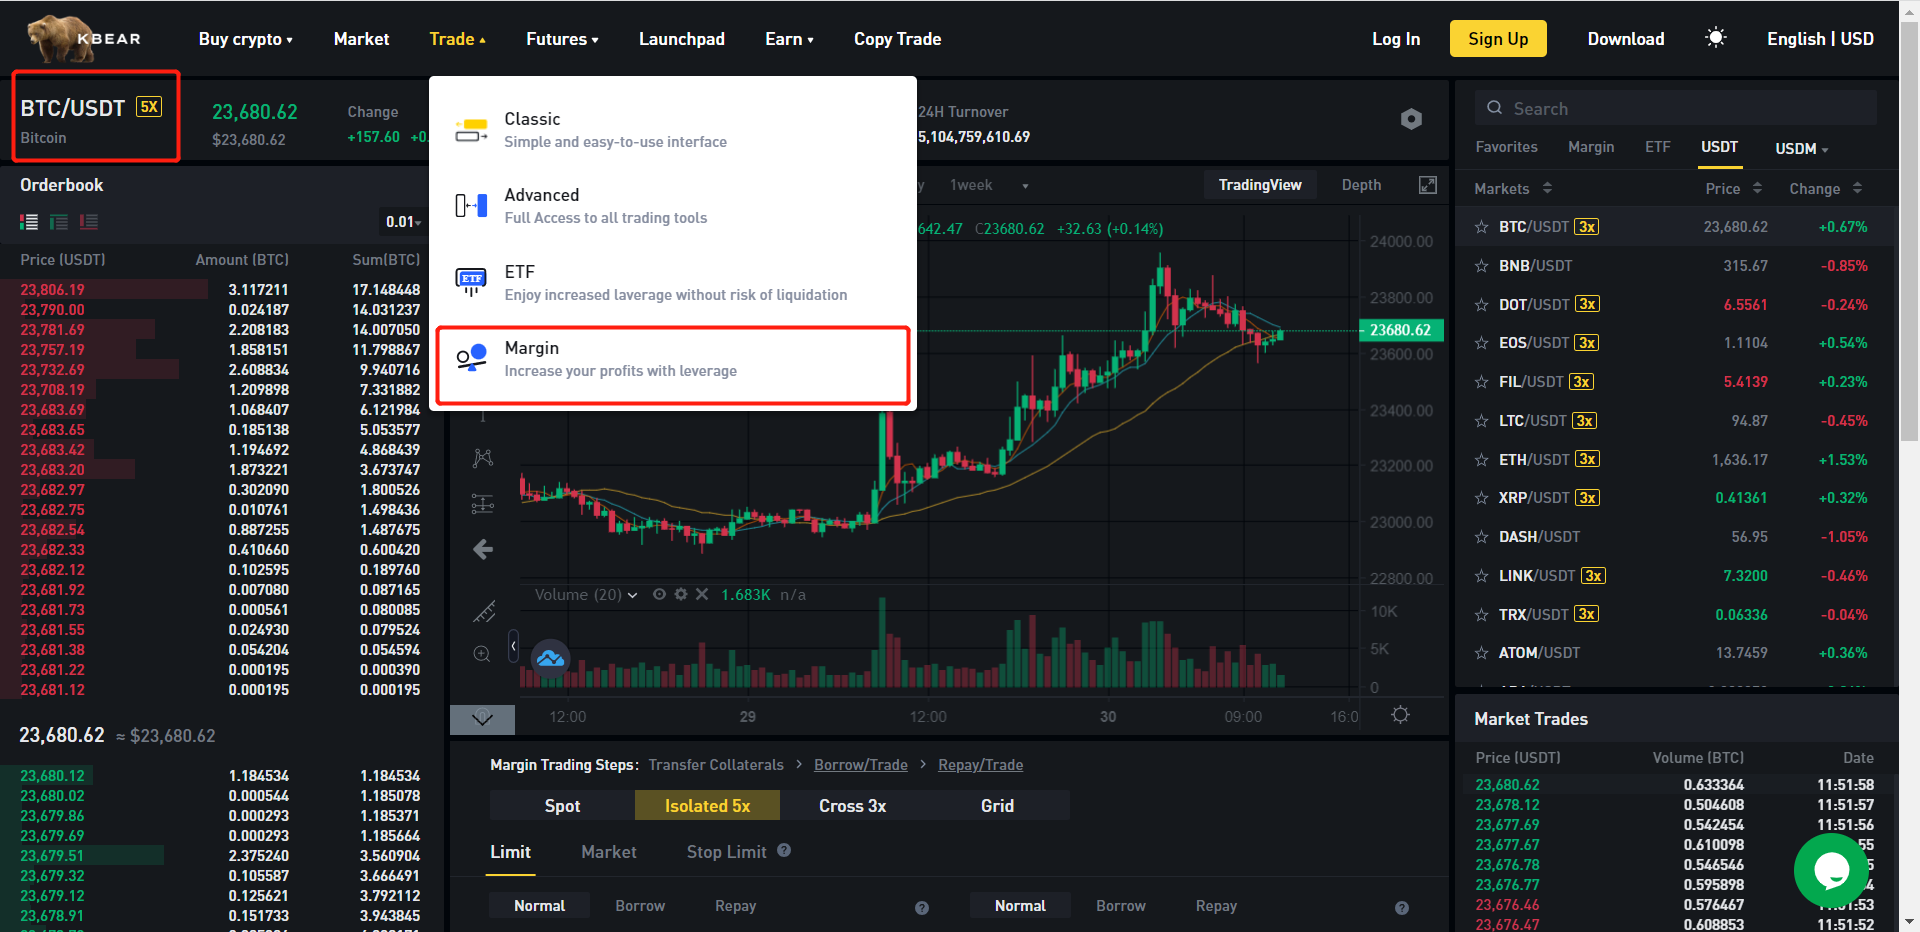
Task: Favorite EOS/USDT with its star
Action: (x=1482, y=343)
